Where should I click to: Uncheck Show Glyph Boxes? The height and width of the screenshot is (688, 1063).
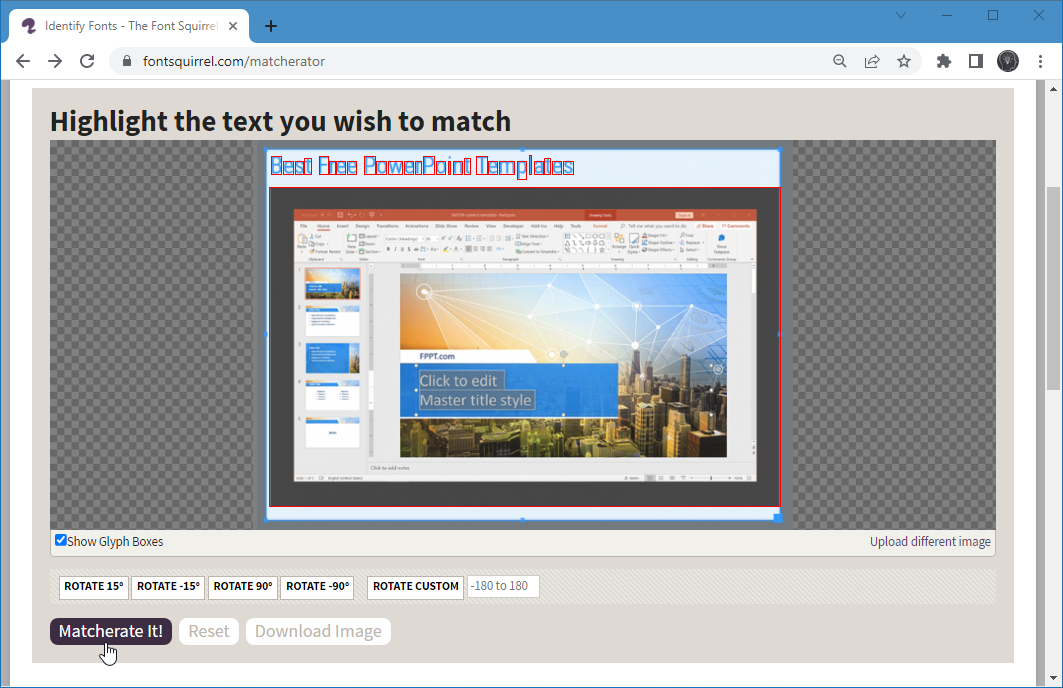point(61,540)
